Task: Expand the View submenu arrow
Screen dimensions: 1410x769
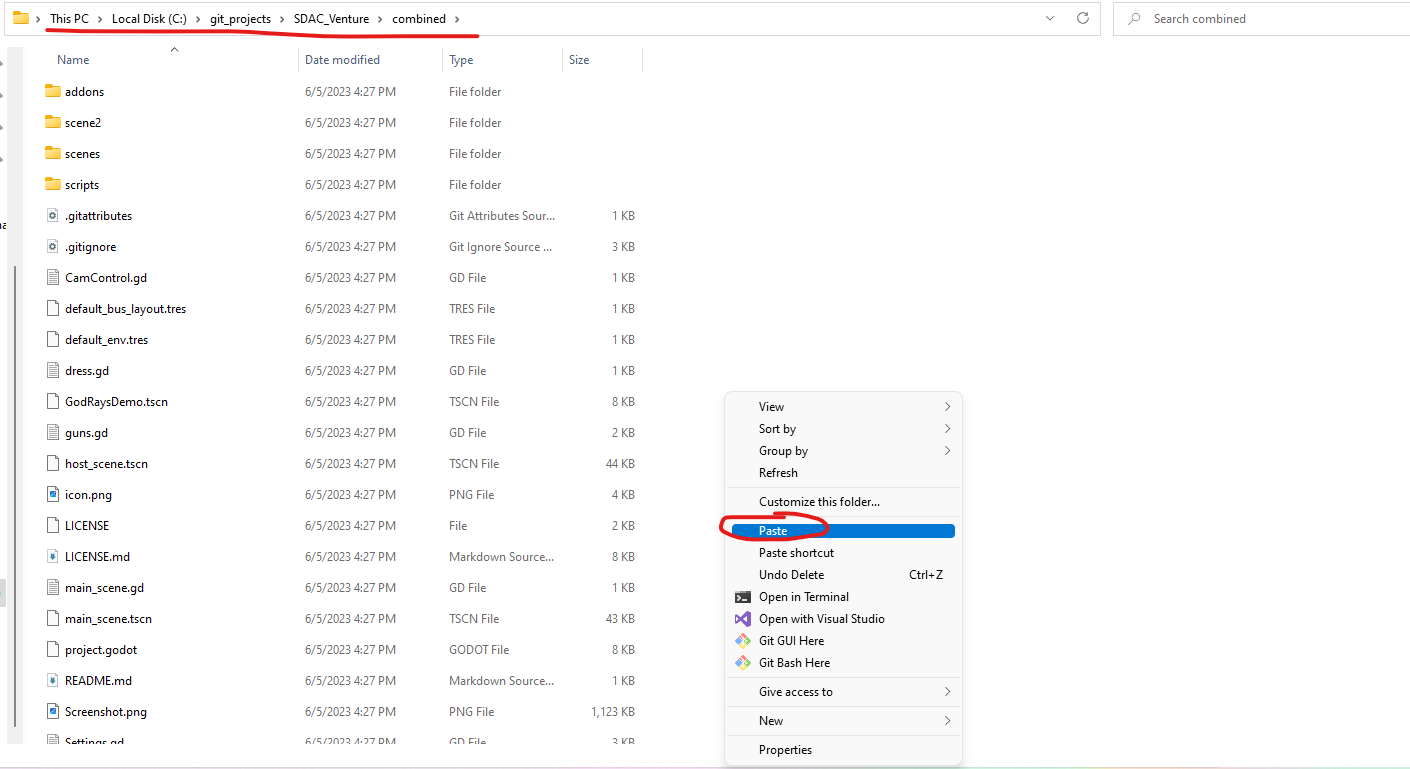Action: point(947,407)
